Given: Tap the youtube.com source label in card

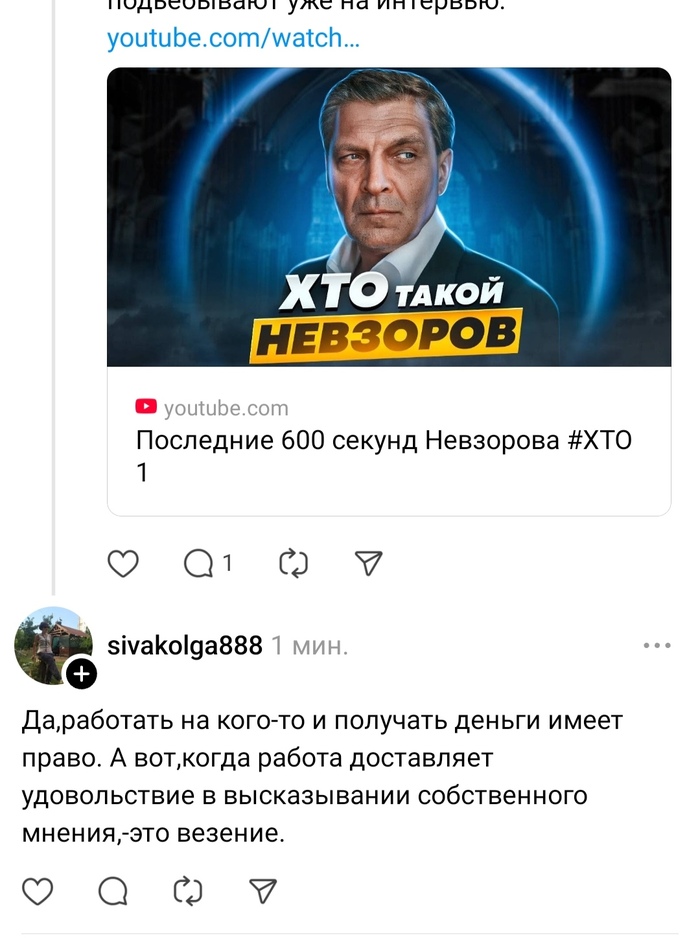Looking at the screenshot, I should pos(226,408).
